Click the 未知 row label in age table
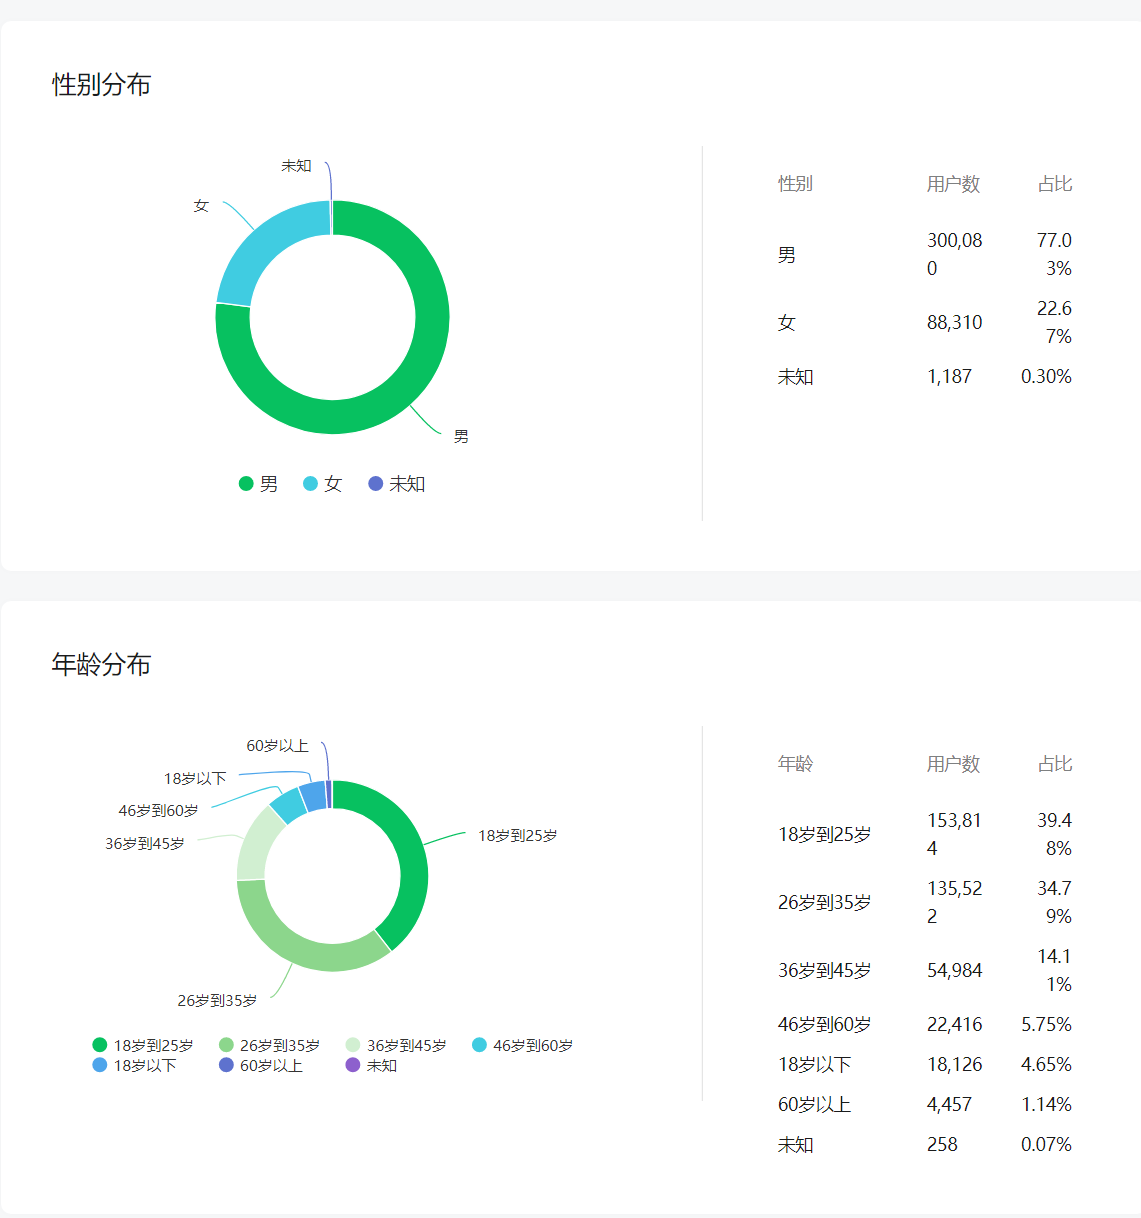Screen dimensions: 1141x1218 [795, 1145]
